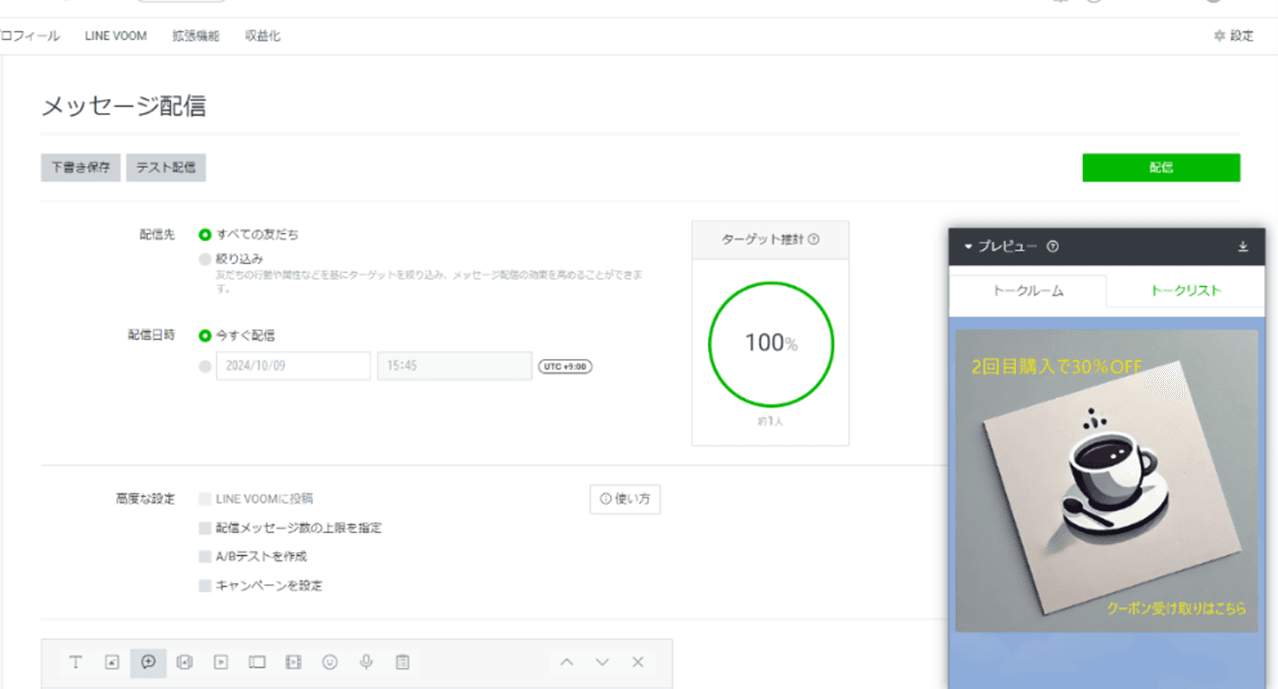Click help icon beside ターゲット推計
Viewport: 1278px width, 689px height.
coord(814,240)
